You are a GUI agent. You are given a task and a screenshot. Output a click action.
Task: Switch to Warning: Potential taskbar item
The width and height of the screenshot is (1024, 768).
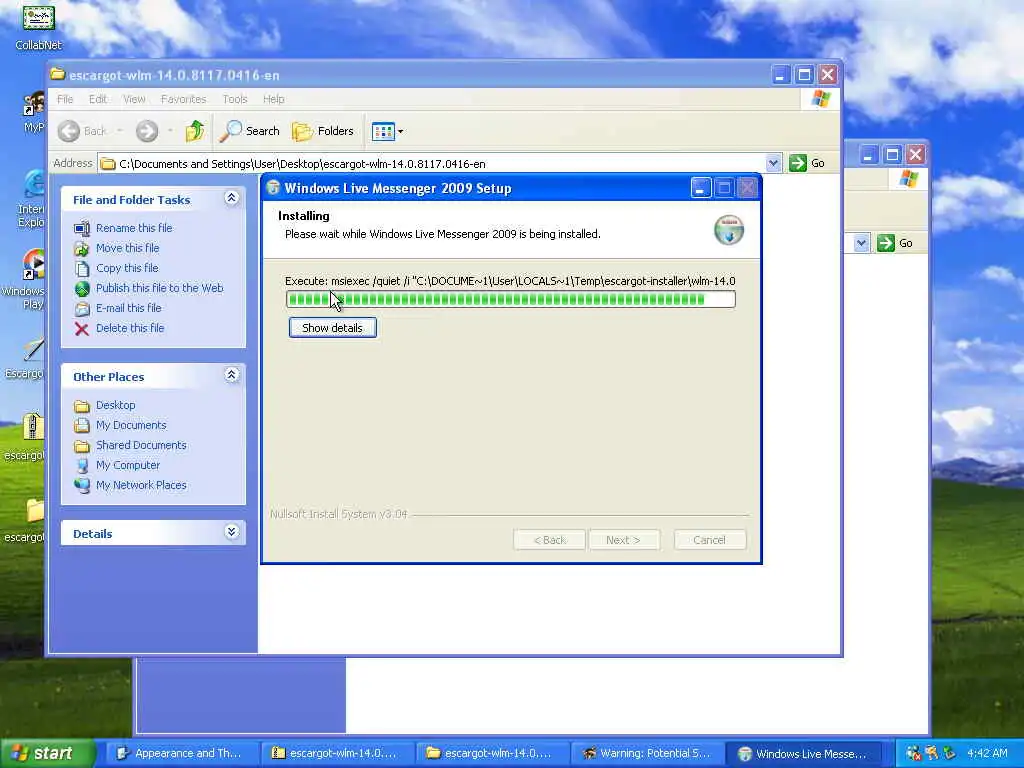coord(646,753)
